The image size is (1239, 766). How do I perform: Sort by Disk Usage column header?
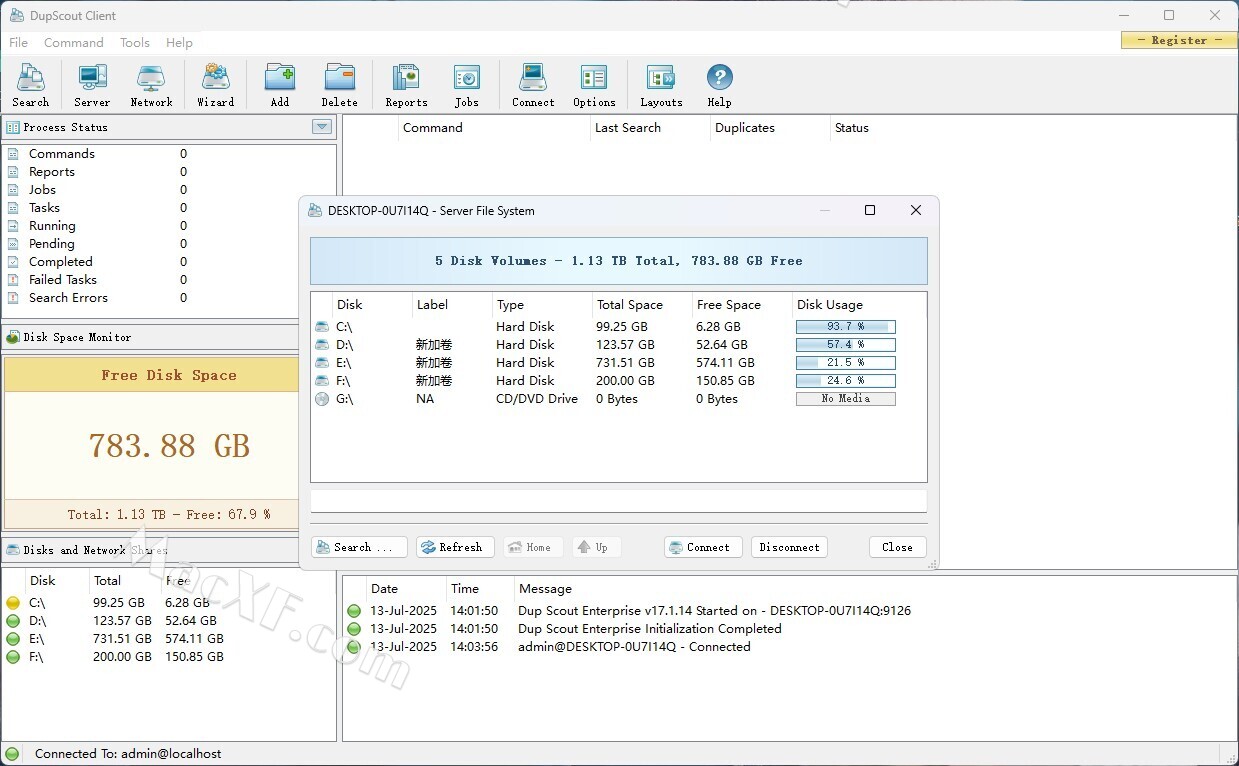859,305
